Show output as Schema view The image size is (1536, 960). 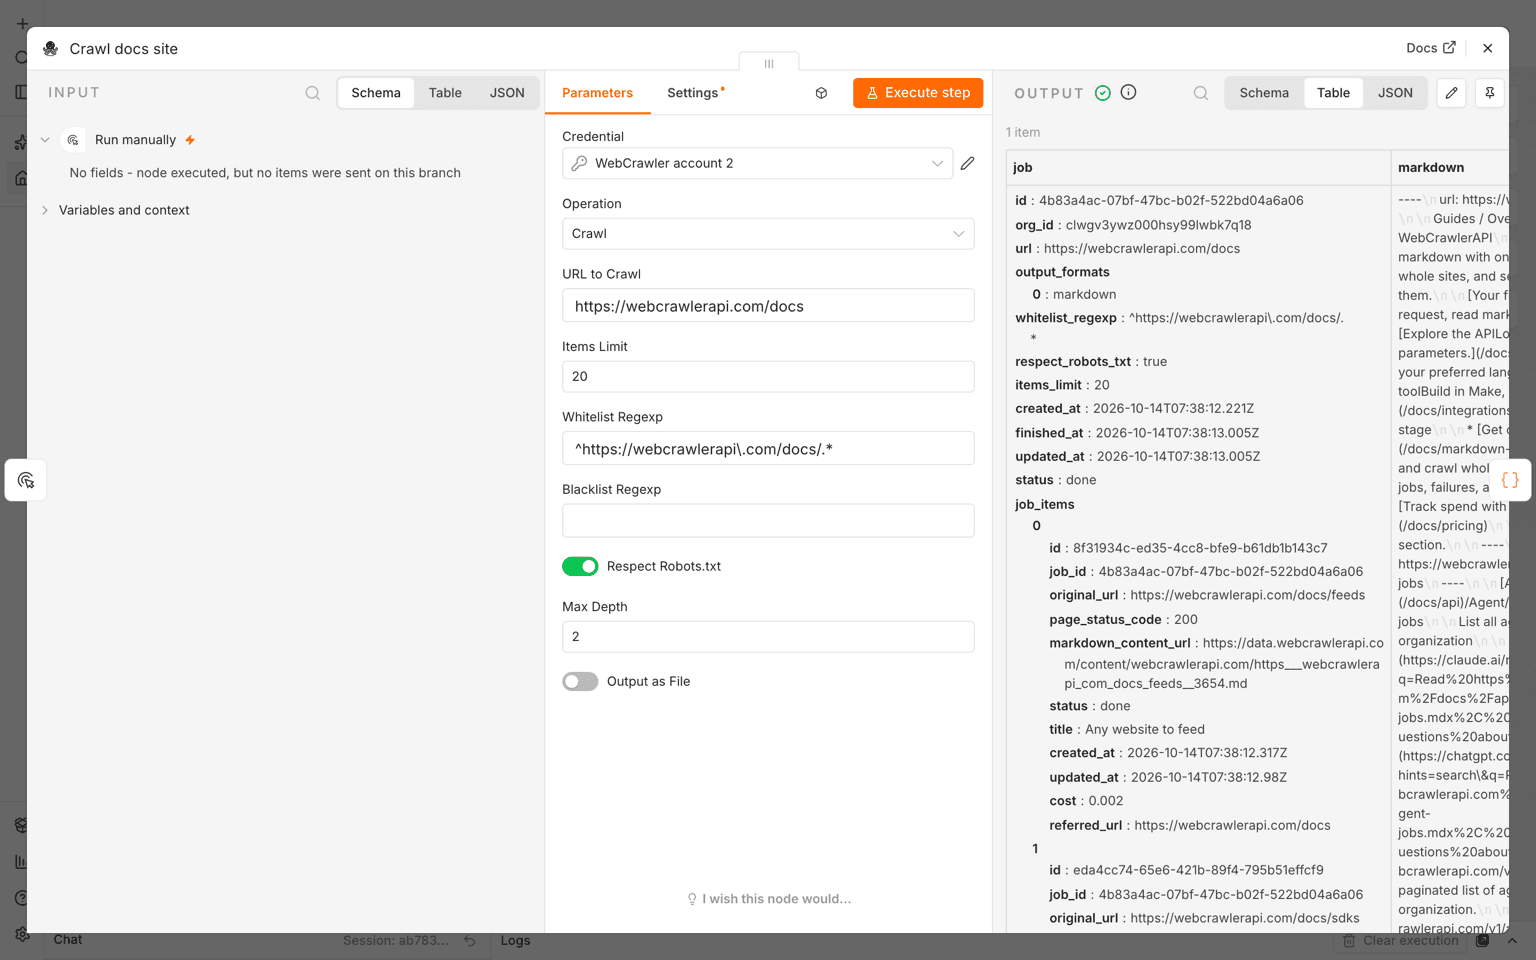1264,93
